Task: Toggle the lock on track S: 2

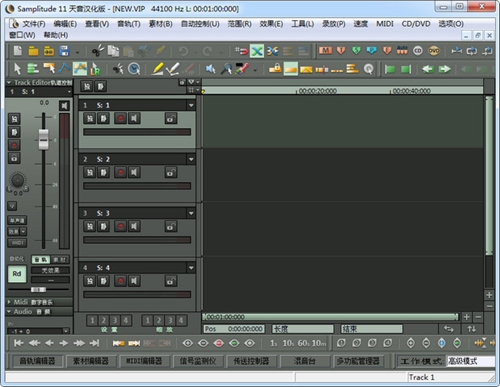Action: 171,172
